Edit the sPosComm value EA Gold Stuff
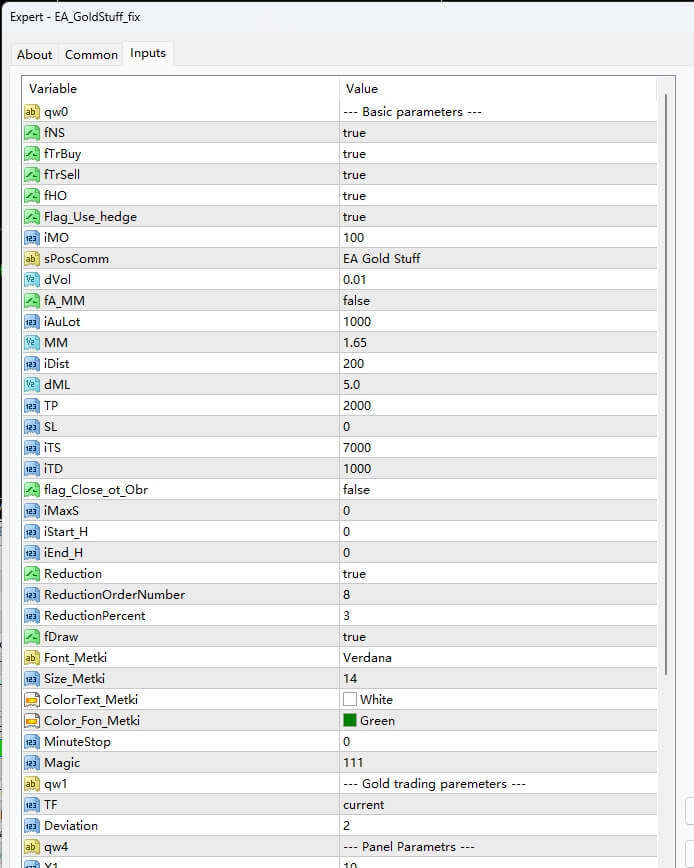 (x=498, y=259)
